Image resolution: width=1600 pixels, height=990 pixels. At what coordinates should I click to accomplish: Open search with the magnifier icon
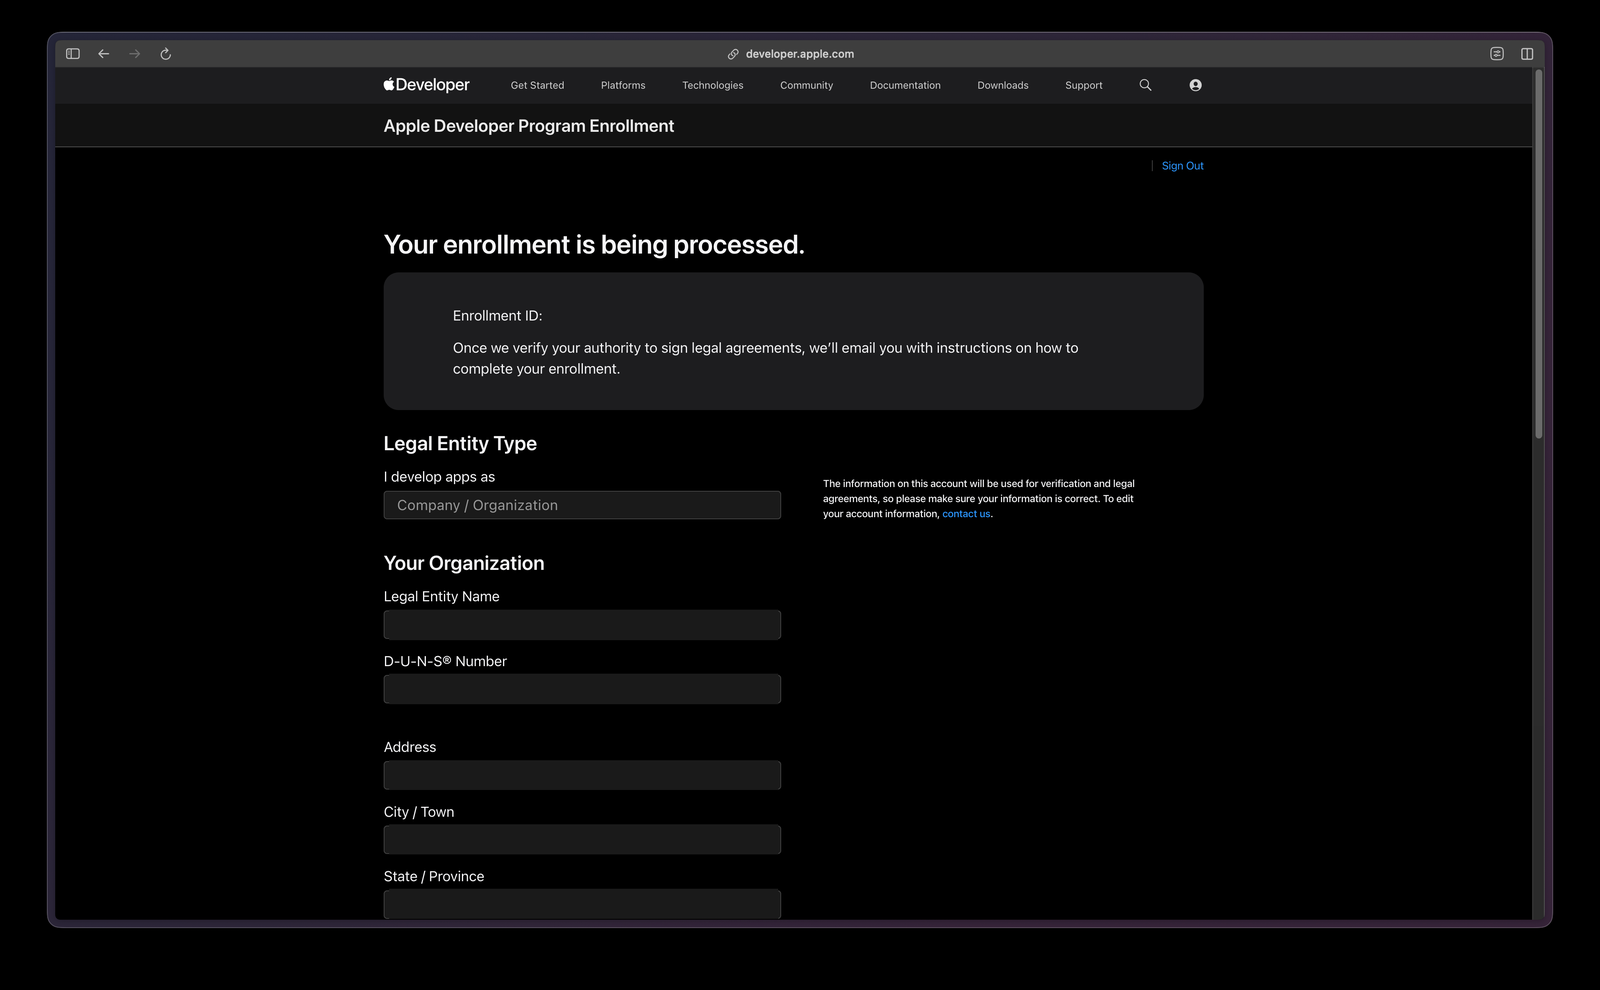pos(1146,85)
